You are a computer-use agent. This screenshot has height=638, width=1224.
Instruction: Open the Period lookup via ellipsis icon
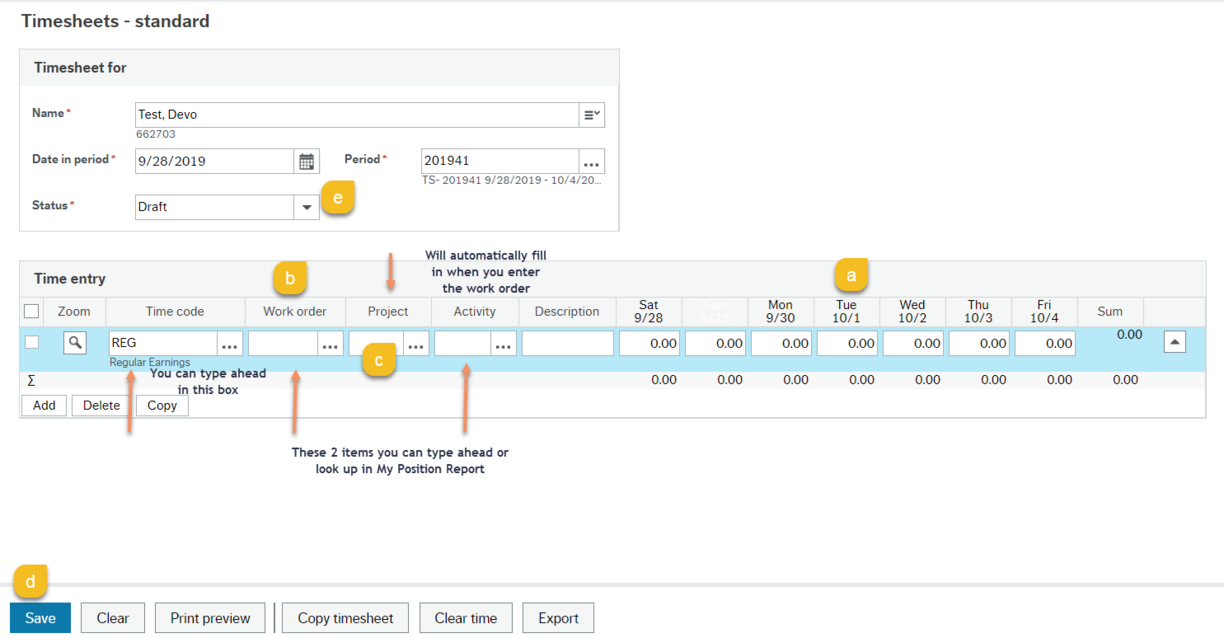point(591,161)
